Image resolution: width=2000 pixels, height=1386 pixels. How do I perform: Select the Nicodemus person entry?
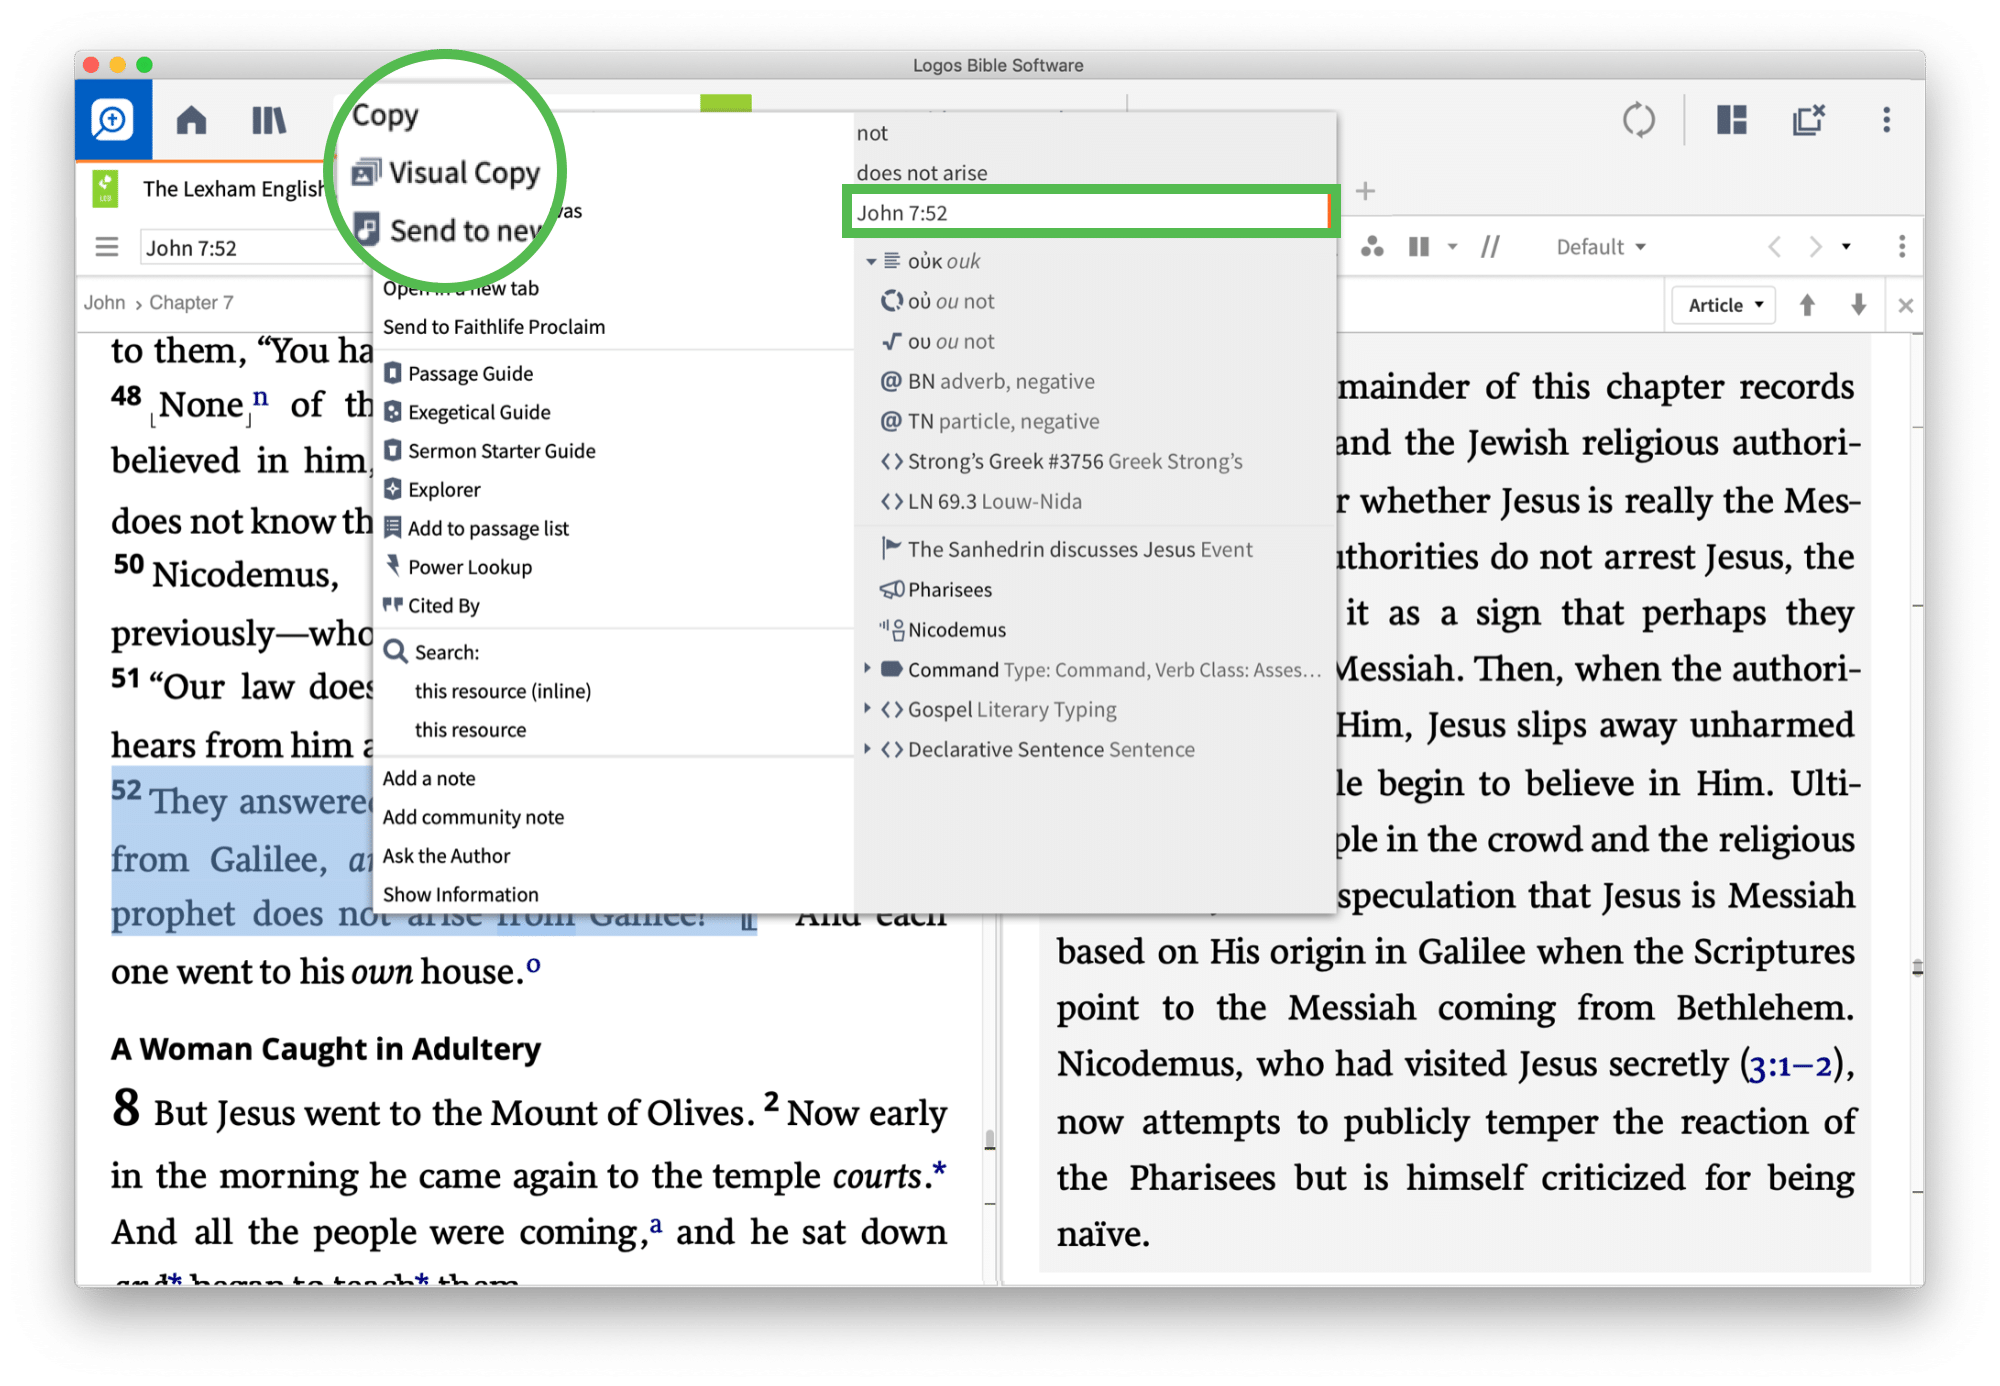pos(943,629)
